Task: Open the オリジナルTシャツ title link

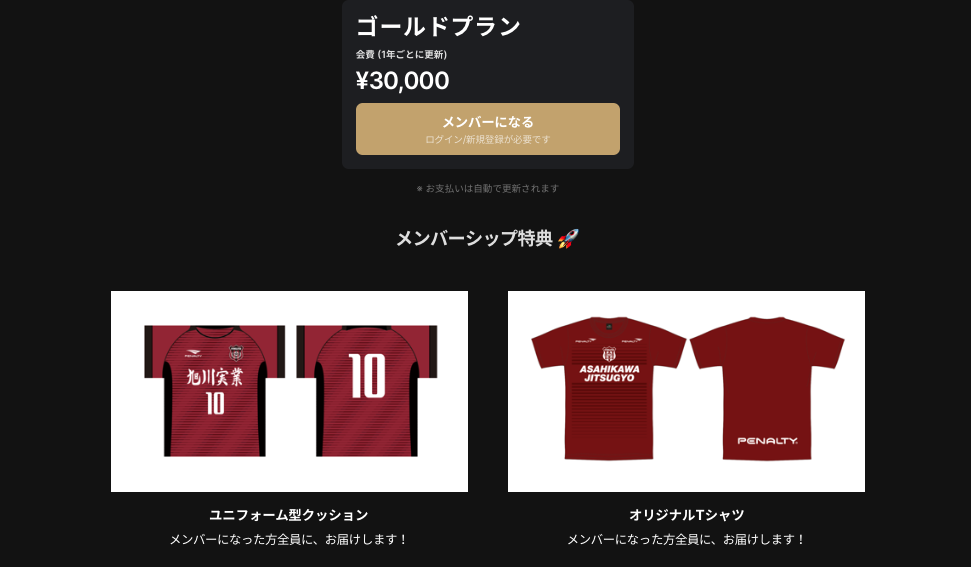Action: coord(686,515)
